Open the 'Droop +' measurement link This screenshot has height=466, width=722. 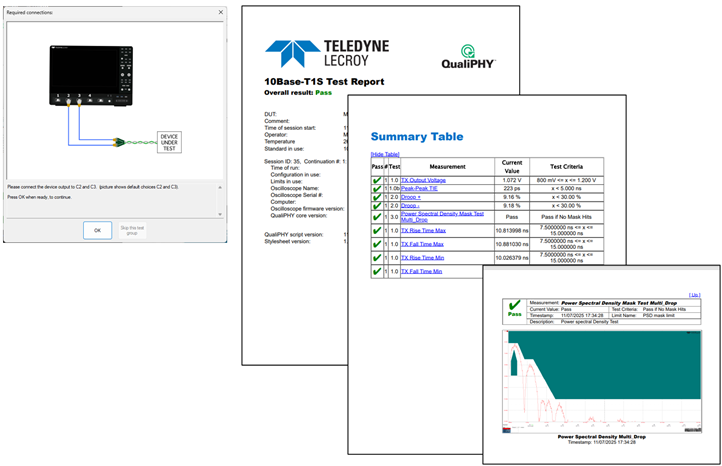pyautogui.click(x=411, y=197)
